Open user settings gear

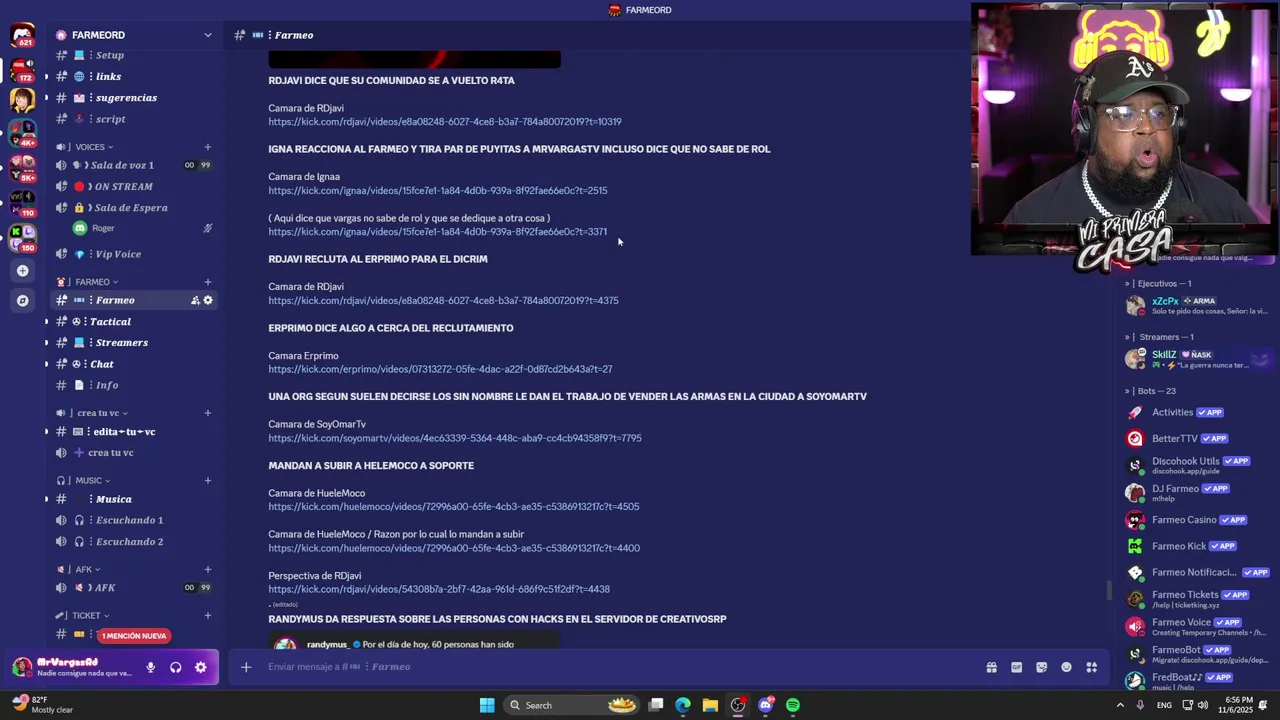click(x=201, y=667)
